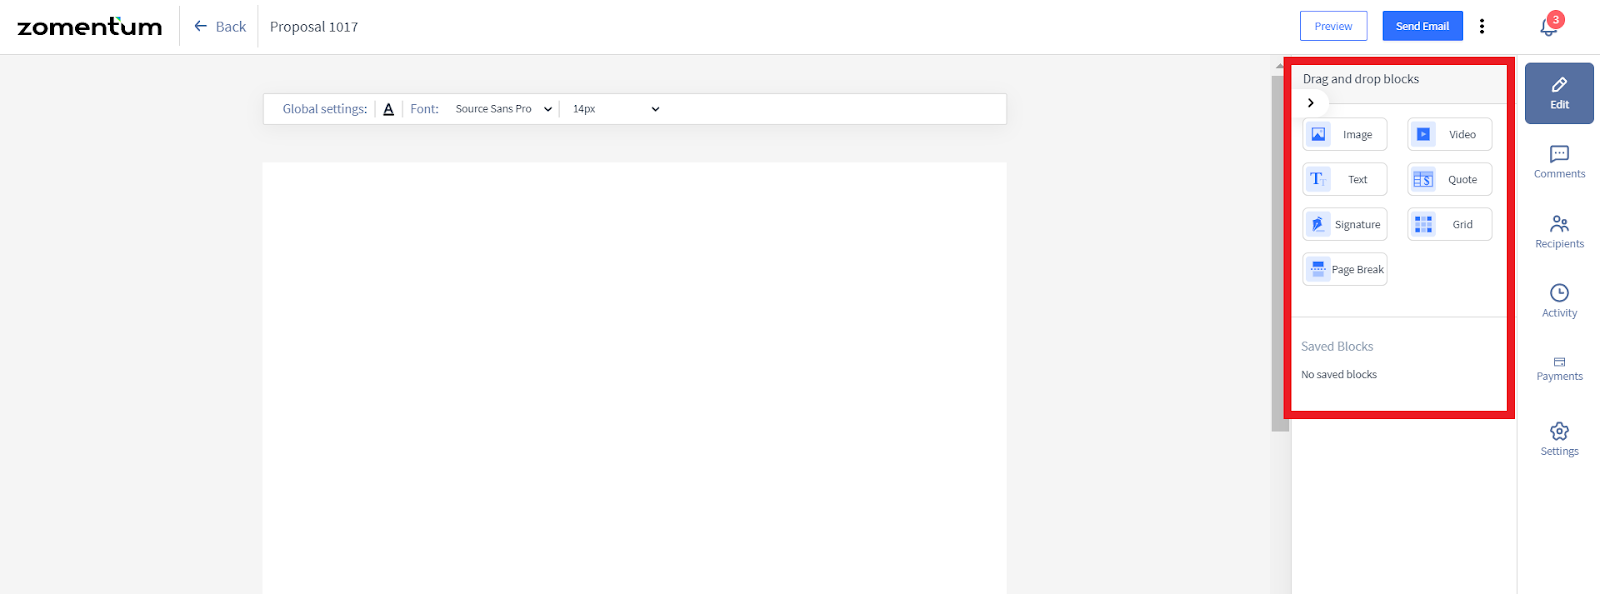This screenshot has width=1600, height=594.
Task: Open the Preview button
Action: (x=1333, y=26)
